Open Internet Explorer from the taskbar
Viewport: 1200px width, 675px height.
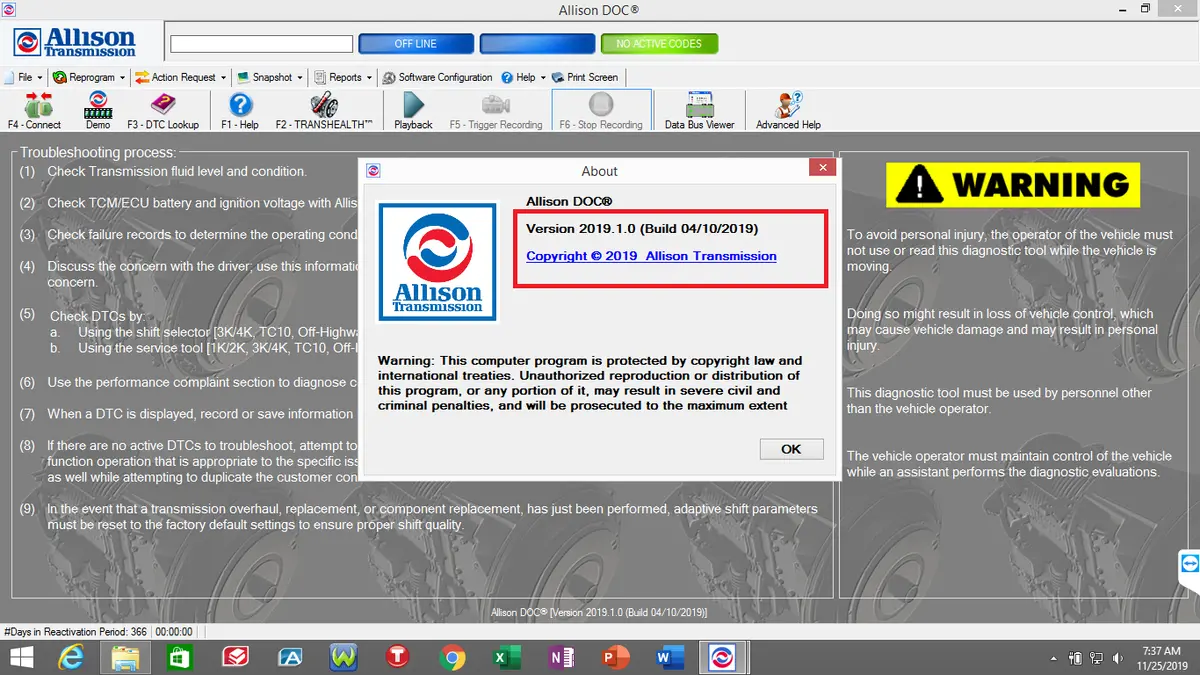pyautogui.click(x=71, y=657)
